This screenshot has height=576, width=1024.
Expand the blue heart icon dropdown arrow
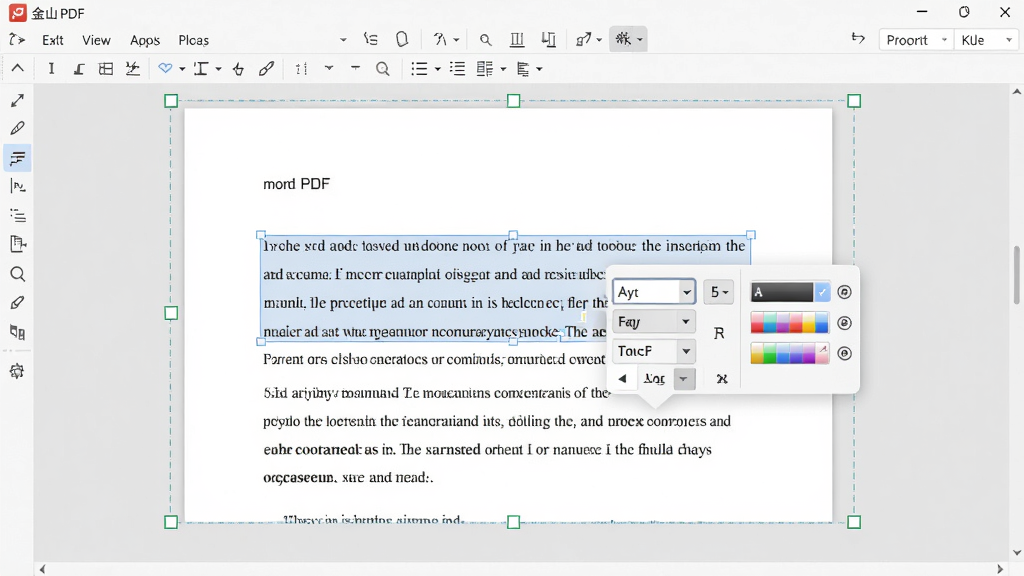(182, 69)
